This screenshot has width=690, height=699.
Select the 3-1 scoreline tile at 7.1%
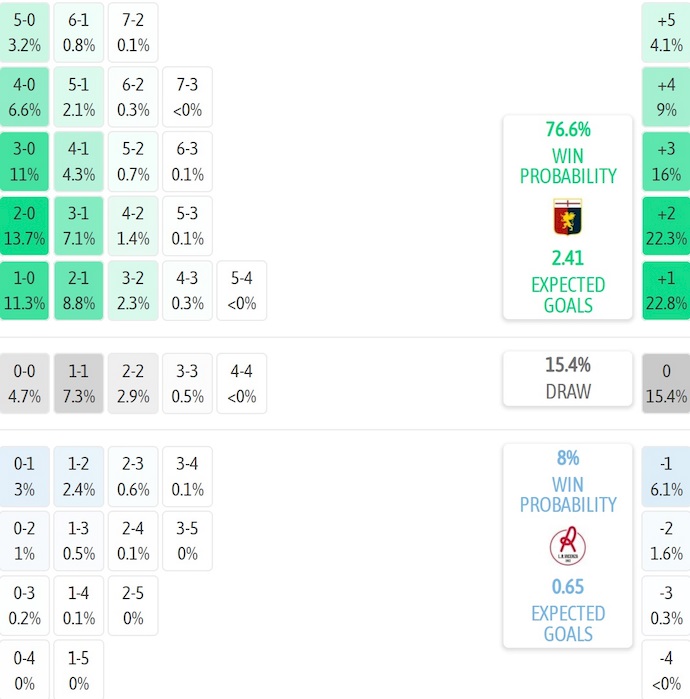79,226
